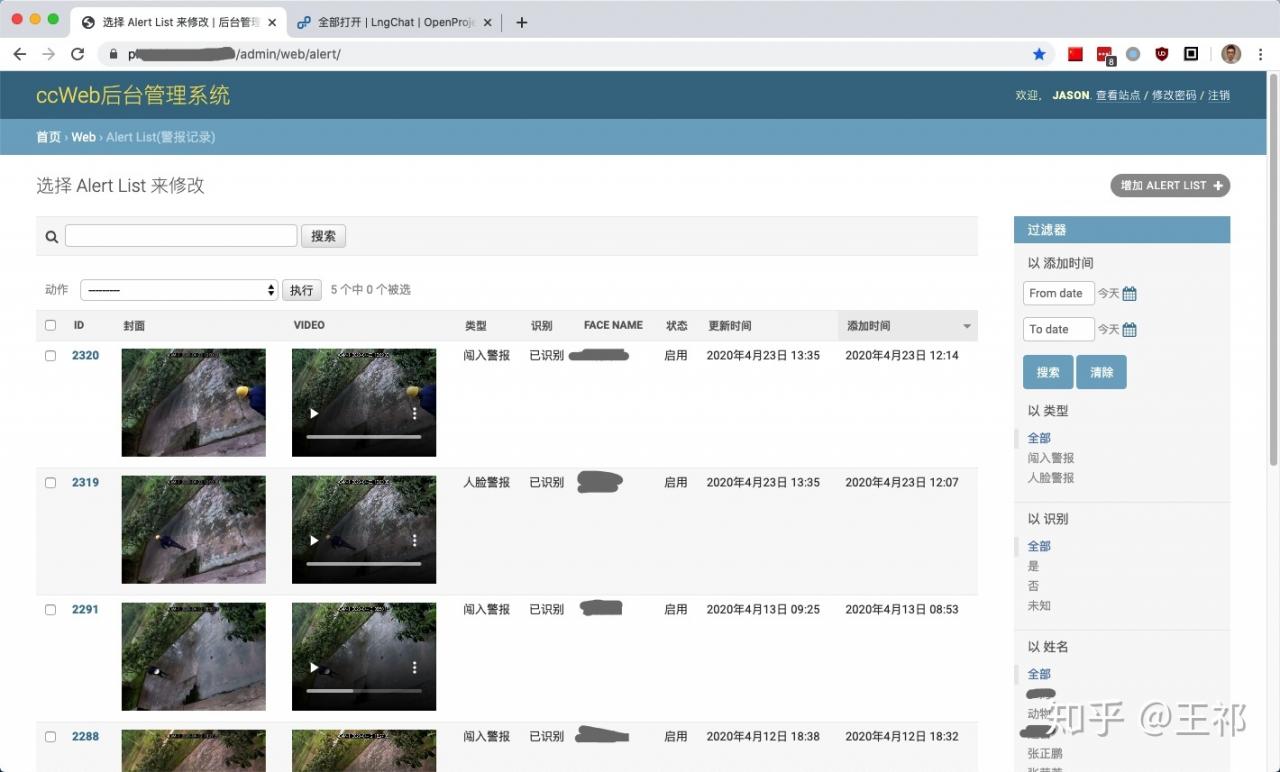The height and width of the screenshot is (772, 1280).
Task: Play the video in row 2319
Action: pos(314,540)
